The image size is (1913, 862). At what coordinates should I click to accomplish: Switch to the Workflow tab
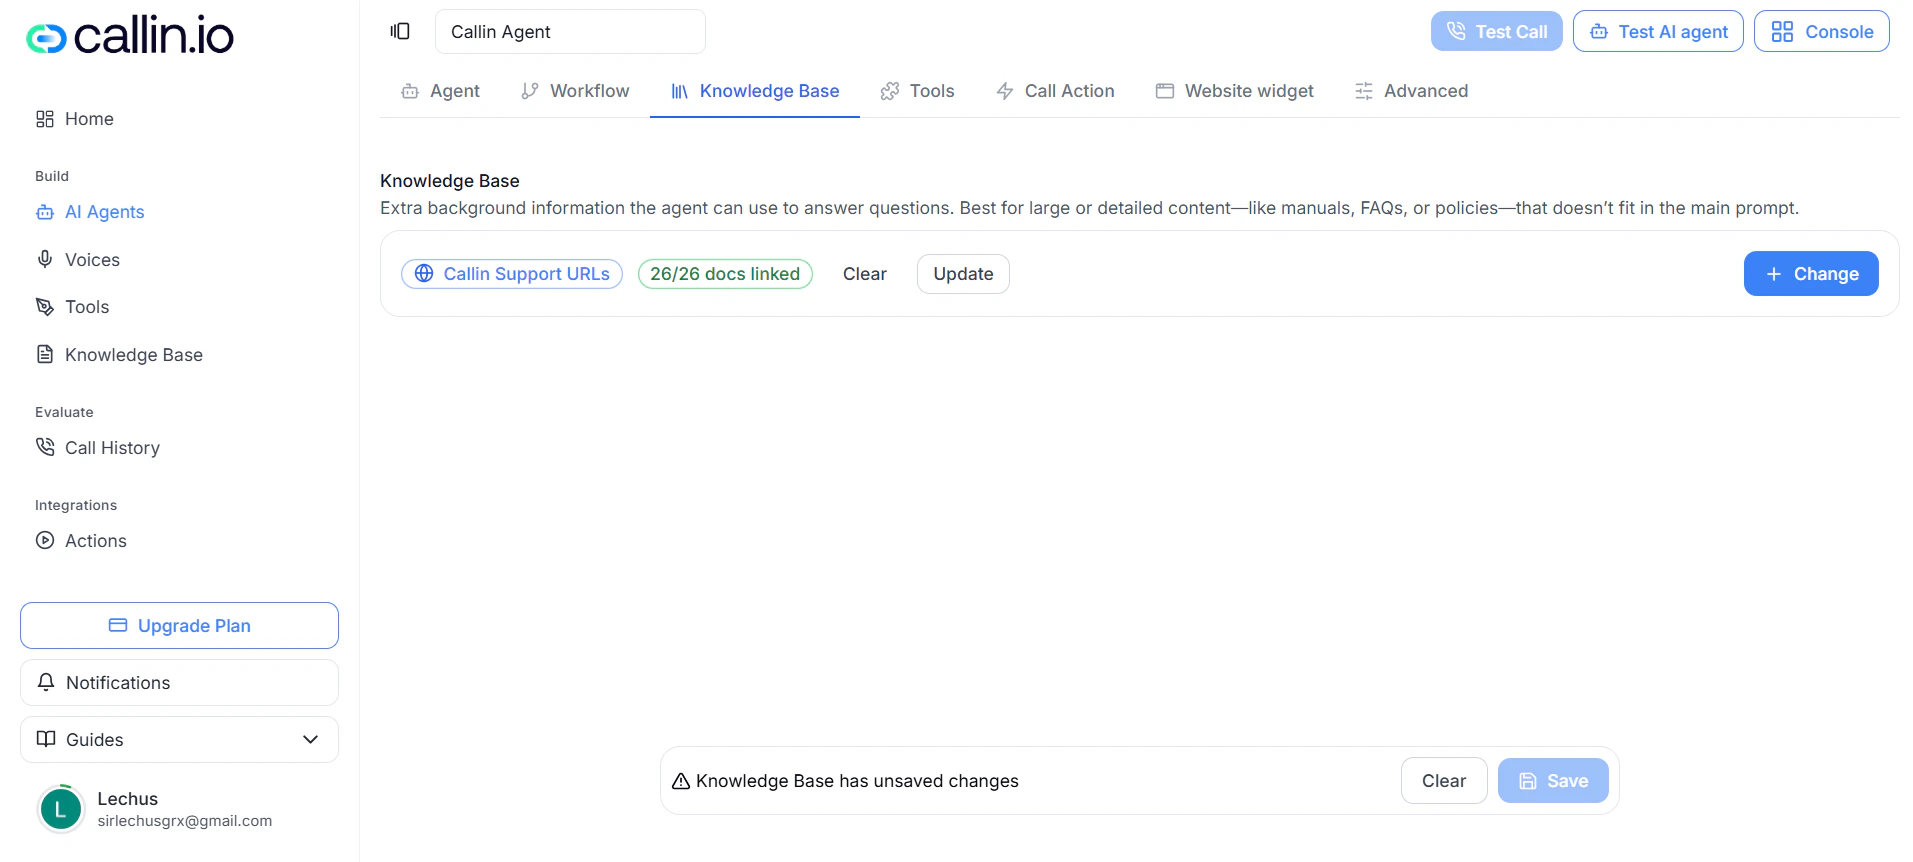[575, 91]
